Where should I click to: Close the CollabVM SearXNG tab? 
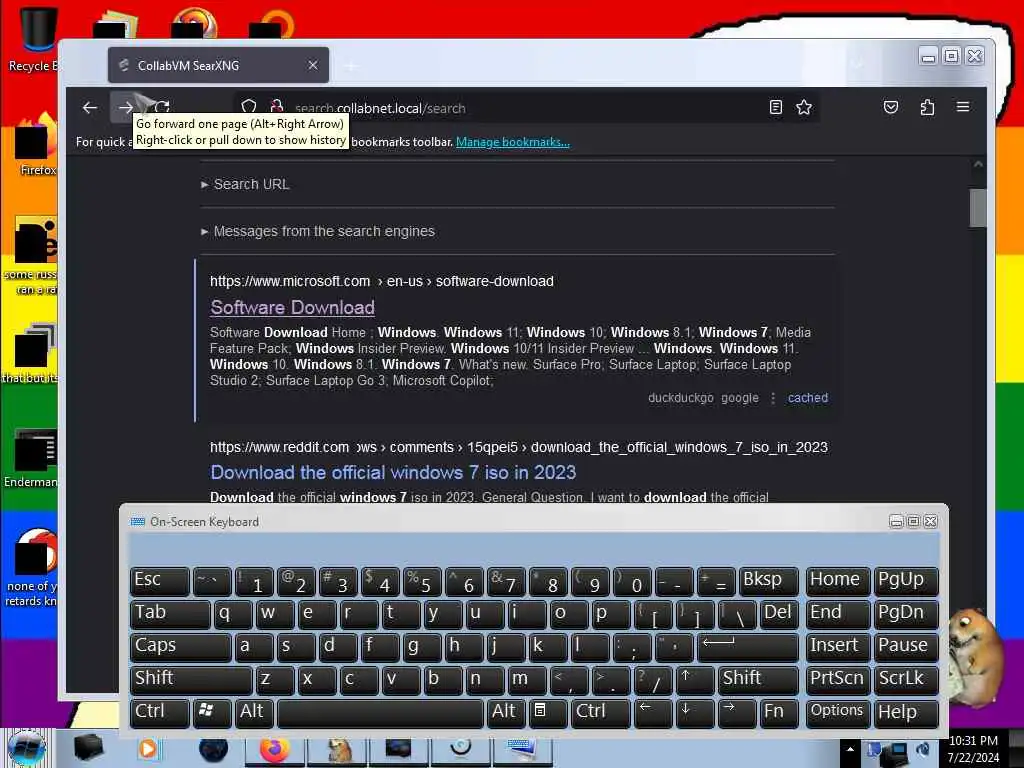point(313,65)
